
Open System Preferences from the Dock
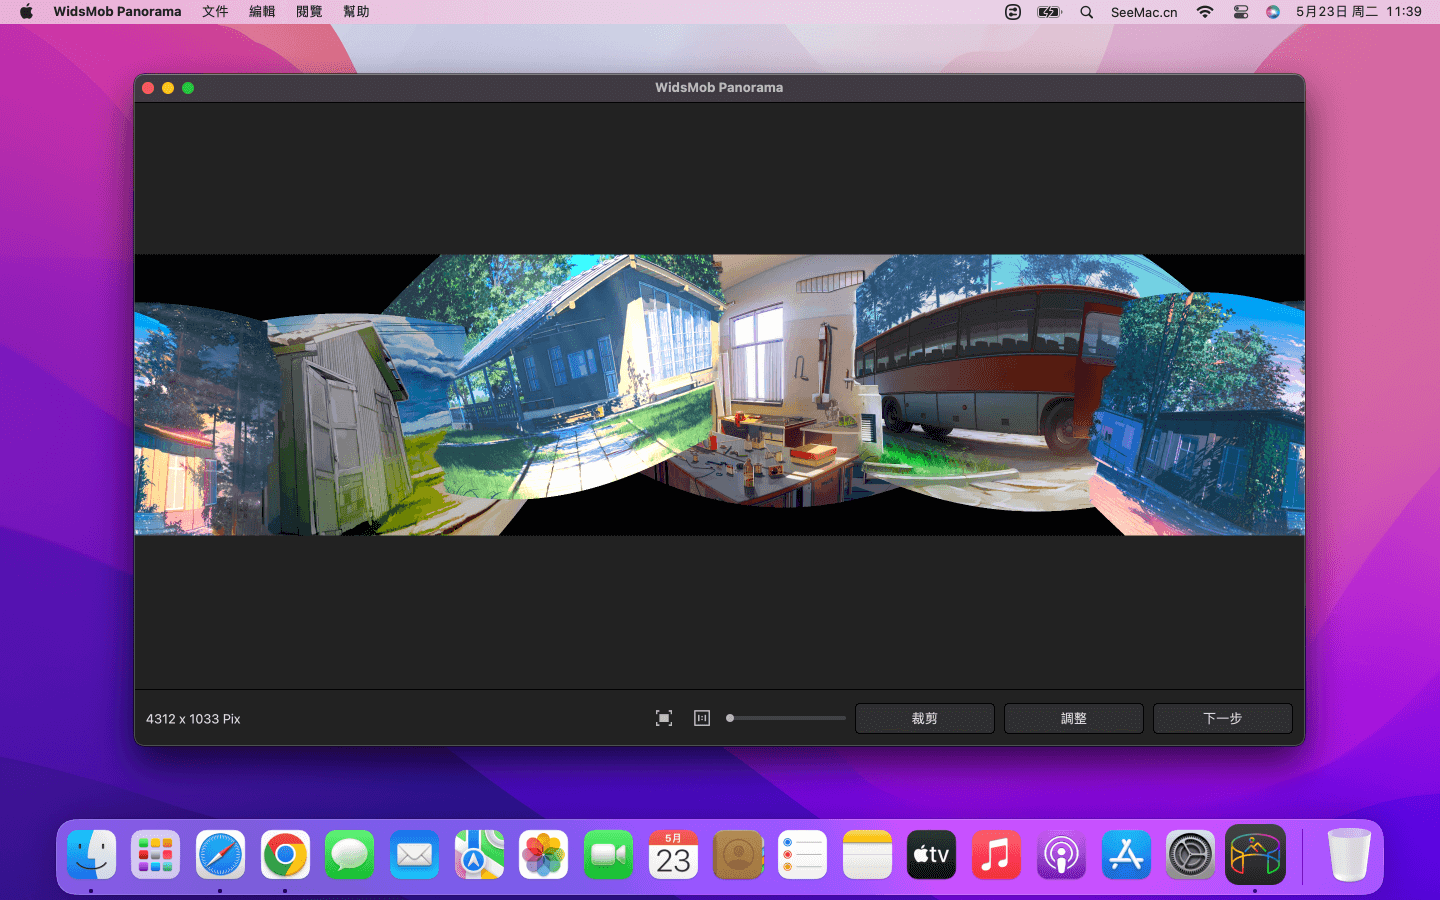[x=1190, y=855]
